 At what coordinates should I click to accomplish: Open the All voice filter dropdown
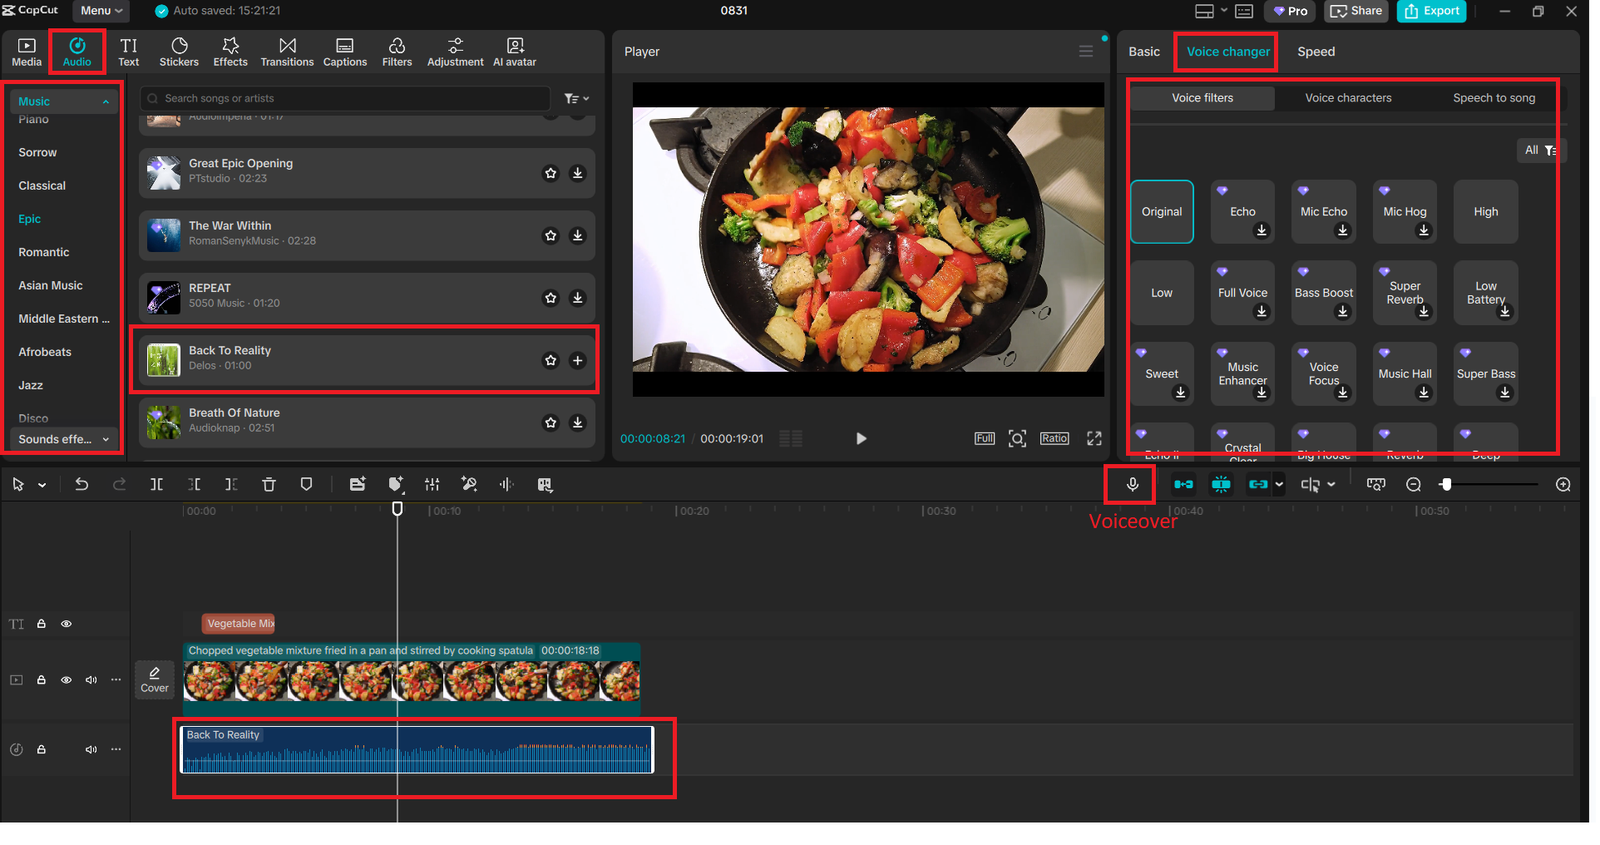click(x=1540, y=150)
